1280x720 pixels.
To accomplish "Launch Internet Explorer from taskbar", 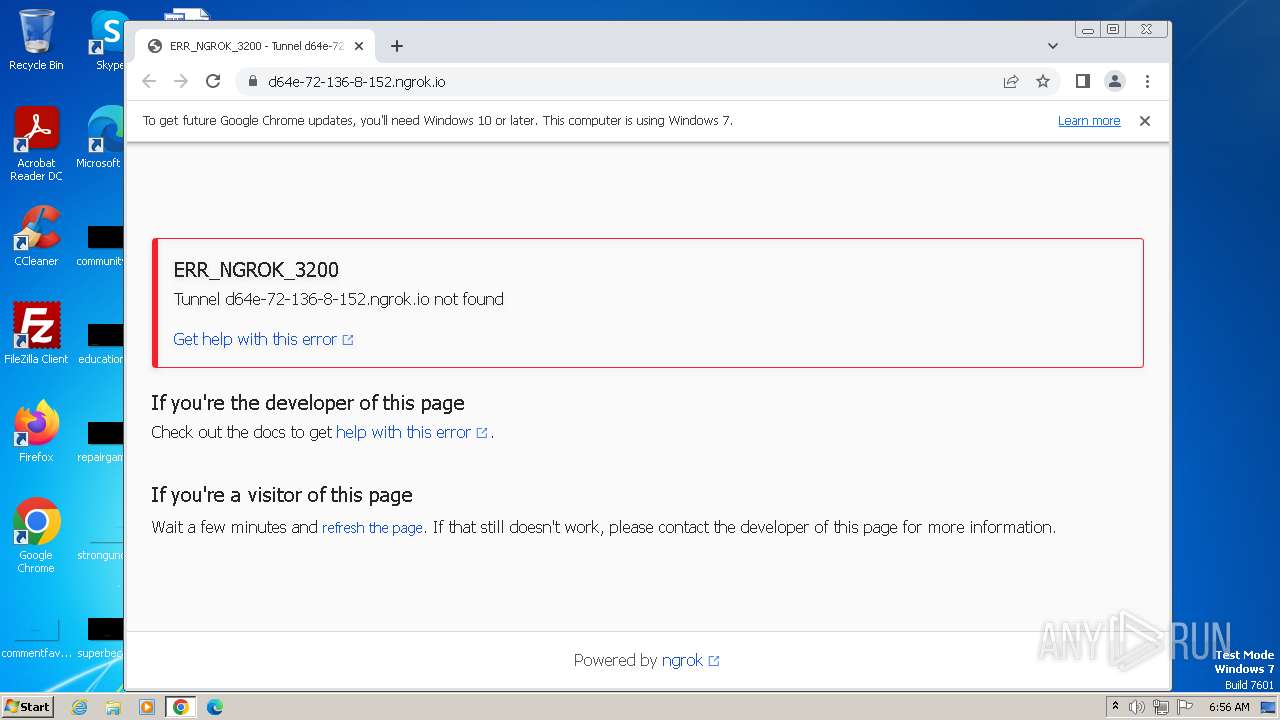I will pyautogui.click(x=79, y=707).
